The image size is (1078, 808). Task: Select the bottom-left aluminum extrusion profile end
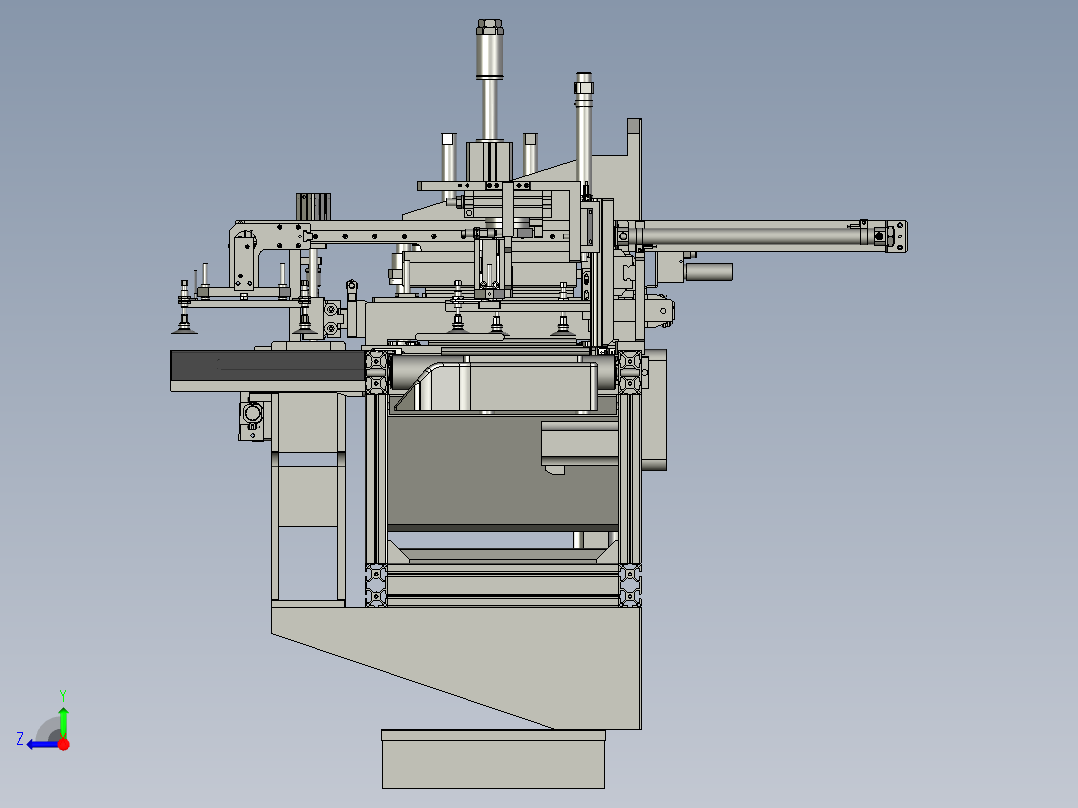point(376,585)
